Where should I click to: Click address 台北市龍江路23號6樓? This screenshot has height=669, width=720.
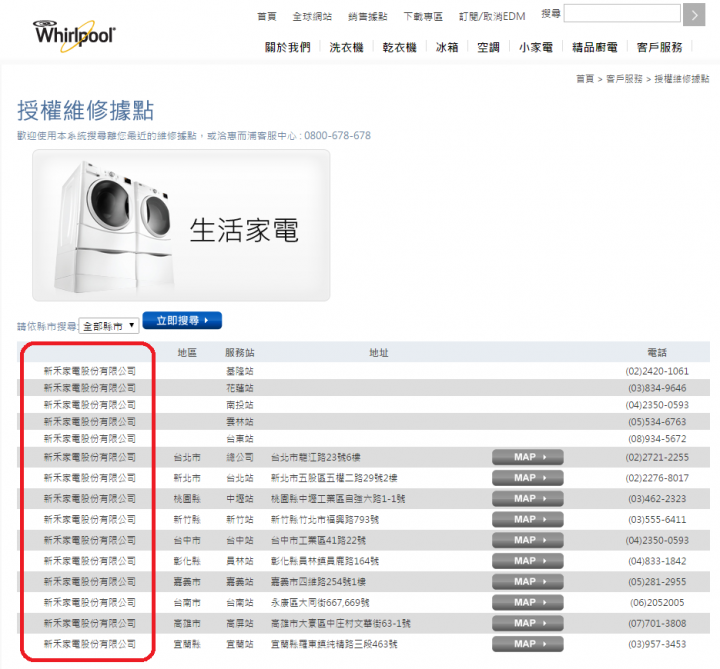tap(315, 457)
